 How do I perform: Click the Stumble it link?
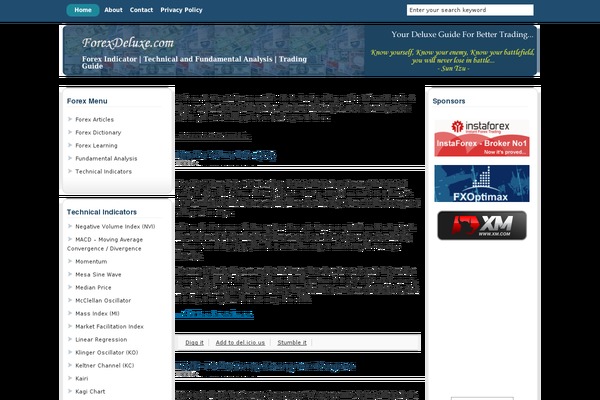(x=292, y=343)
